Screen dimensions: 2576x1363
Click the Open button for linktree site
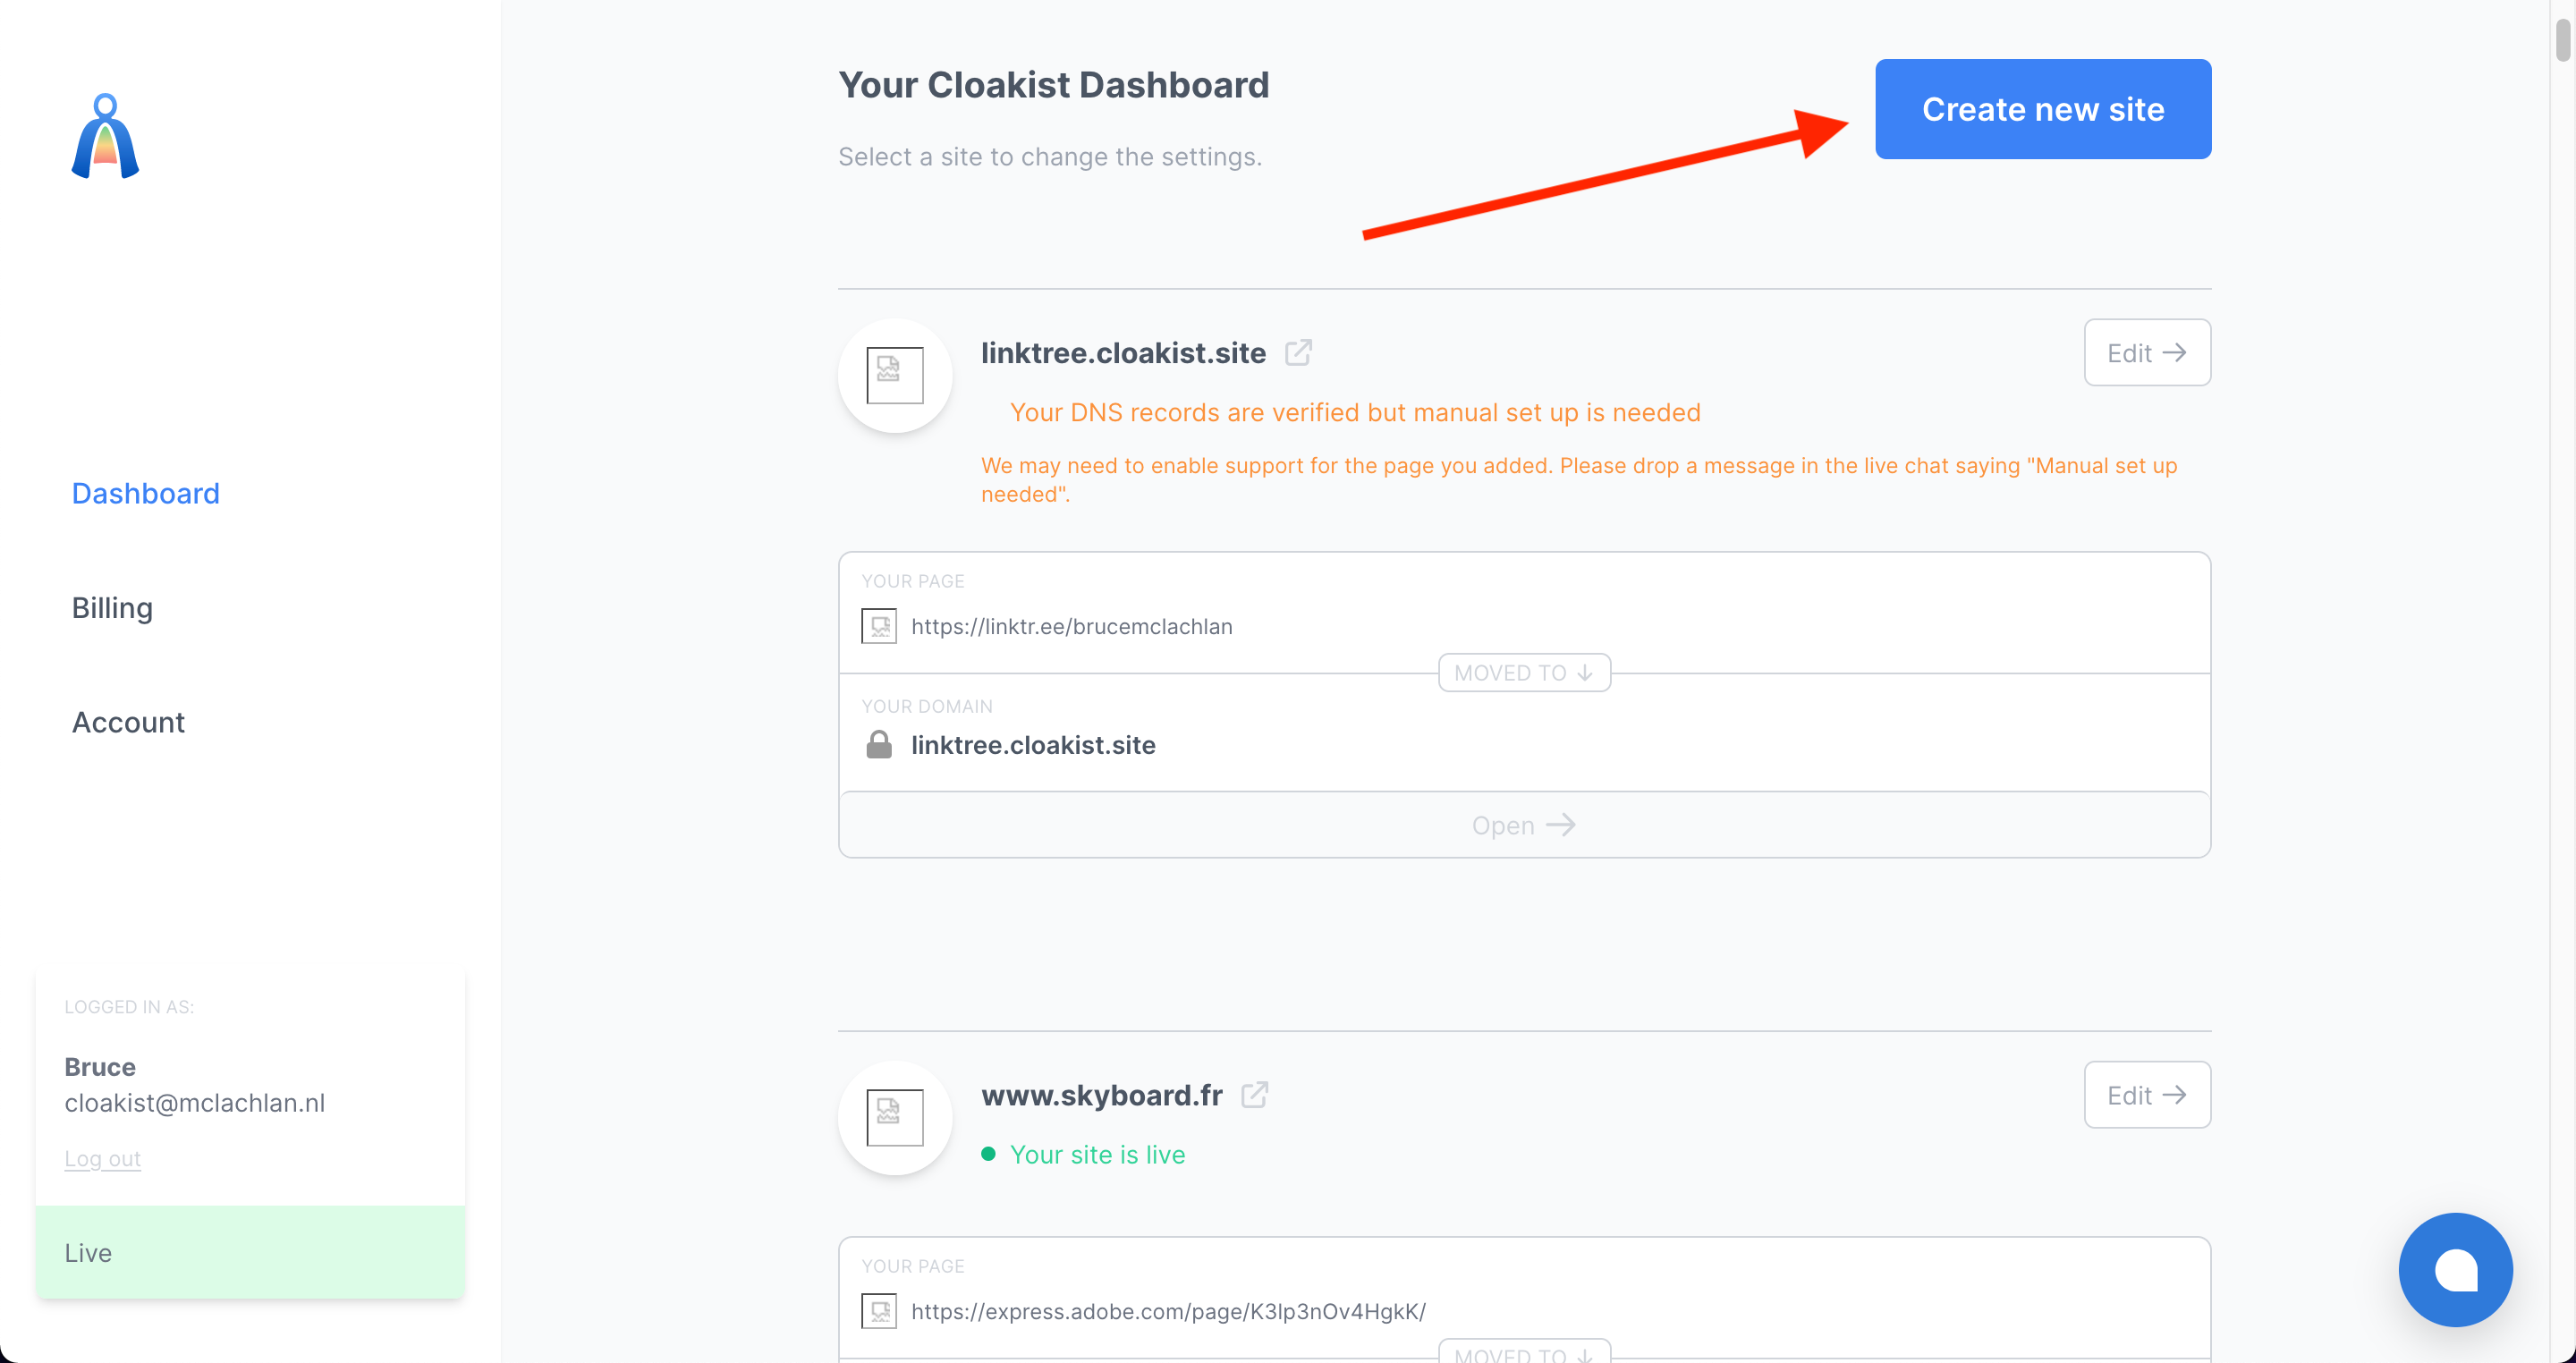point(1523,825)
